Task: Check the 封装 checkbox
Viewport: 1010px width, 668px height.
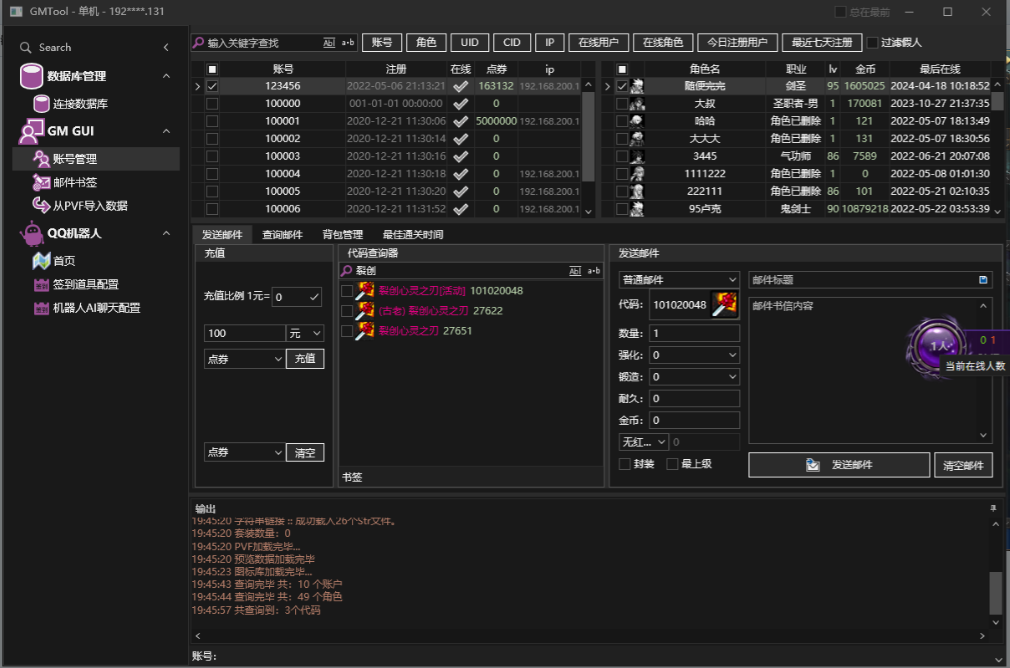Action: 625,464
